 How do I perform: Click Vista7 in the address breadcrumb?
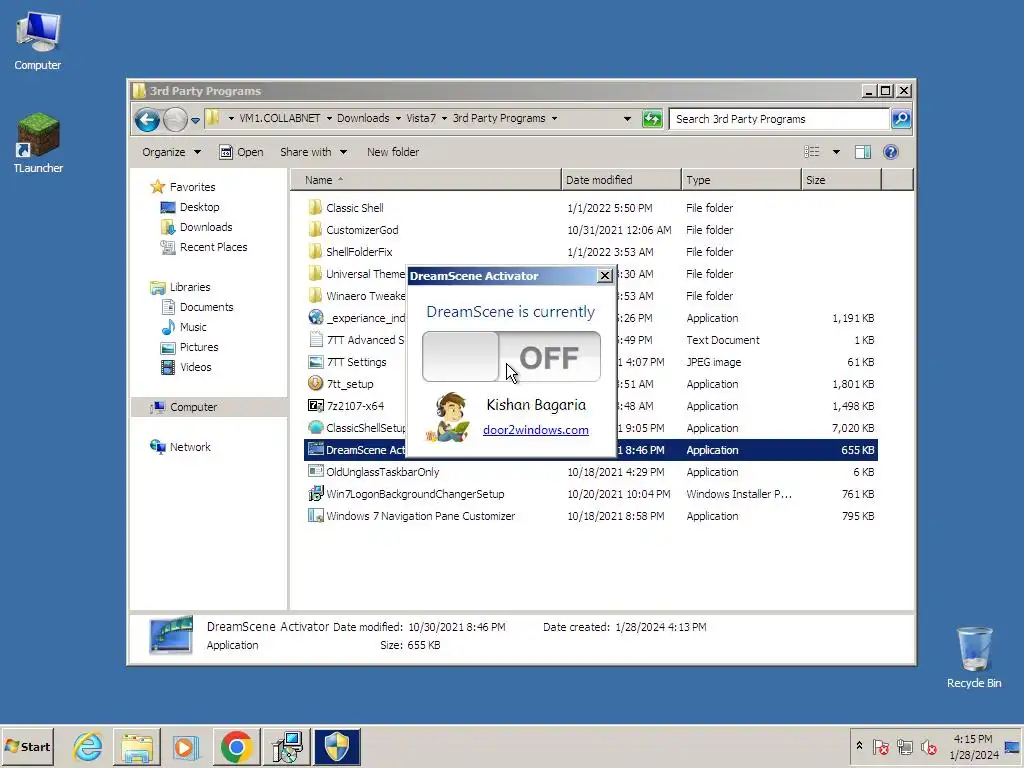point(421,118)
